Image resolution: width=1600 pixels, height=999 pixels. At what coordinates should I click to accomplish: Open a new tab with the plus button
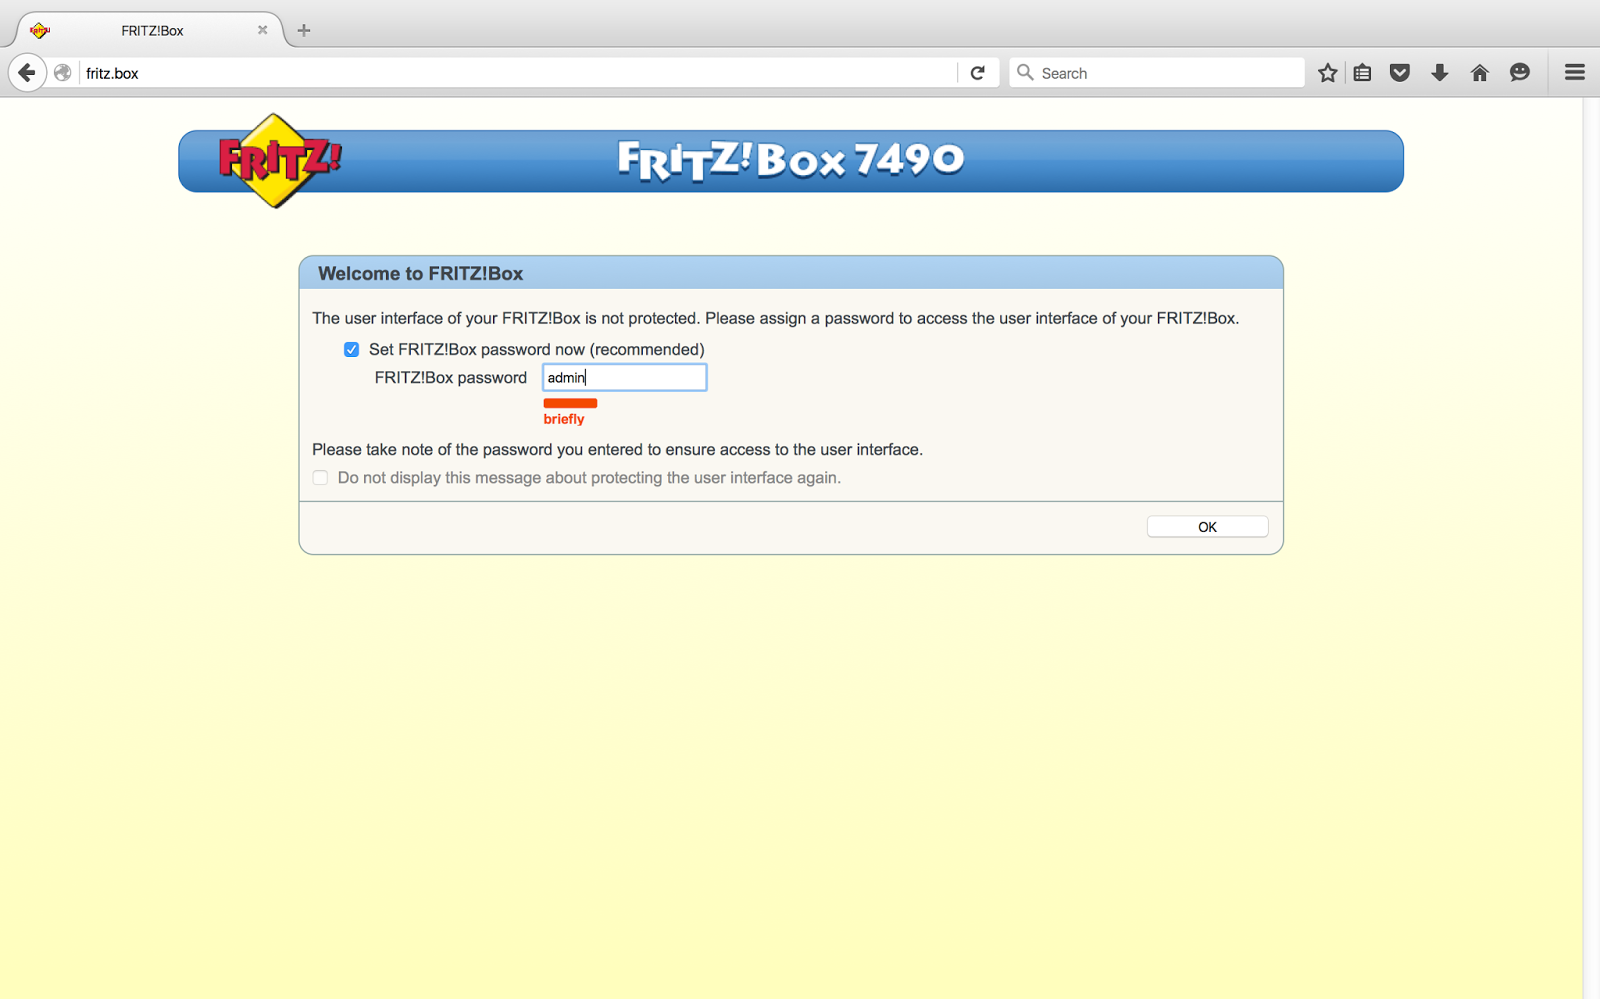[304, 30]
